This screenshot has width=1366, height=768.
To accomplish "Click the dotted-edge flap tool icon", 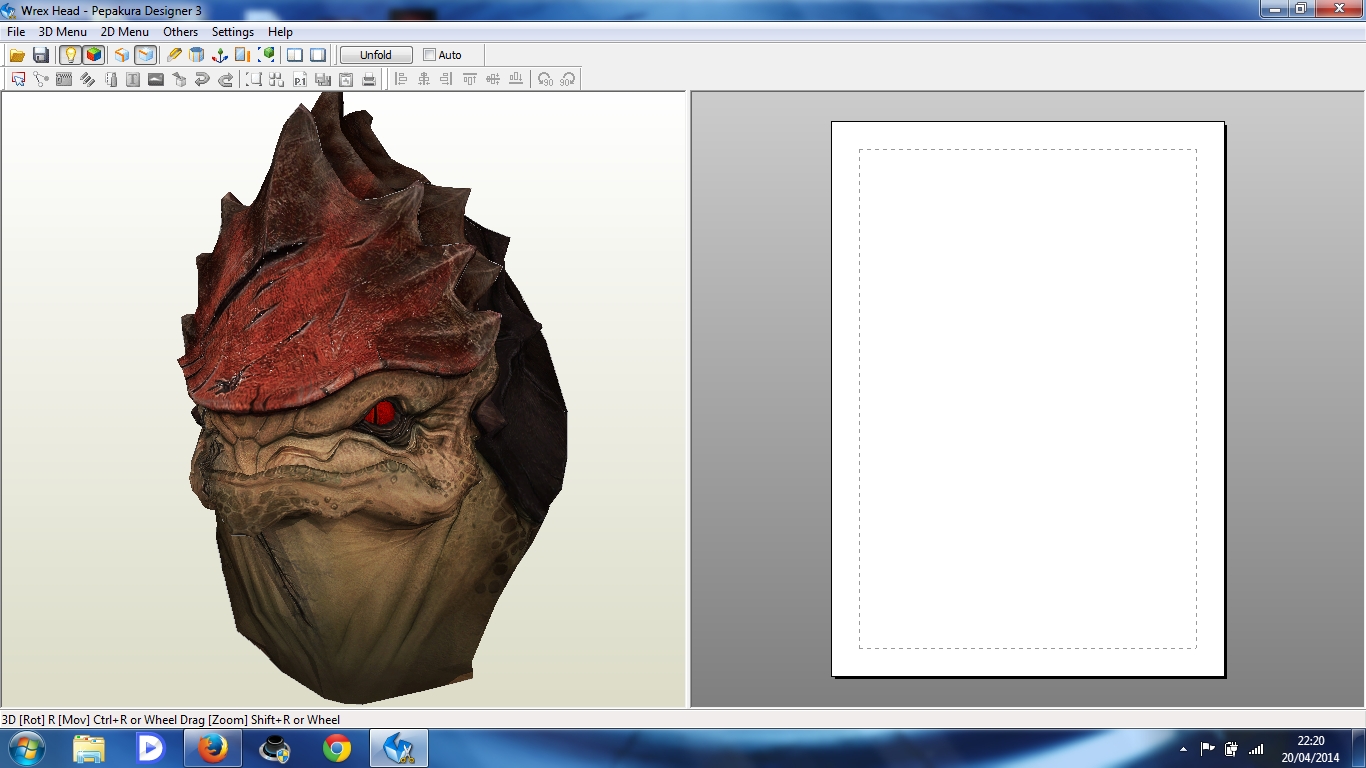I will 110,79.
